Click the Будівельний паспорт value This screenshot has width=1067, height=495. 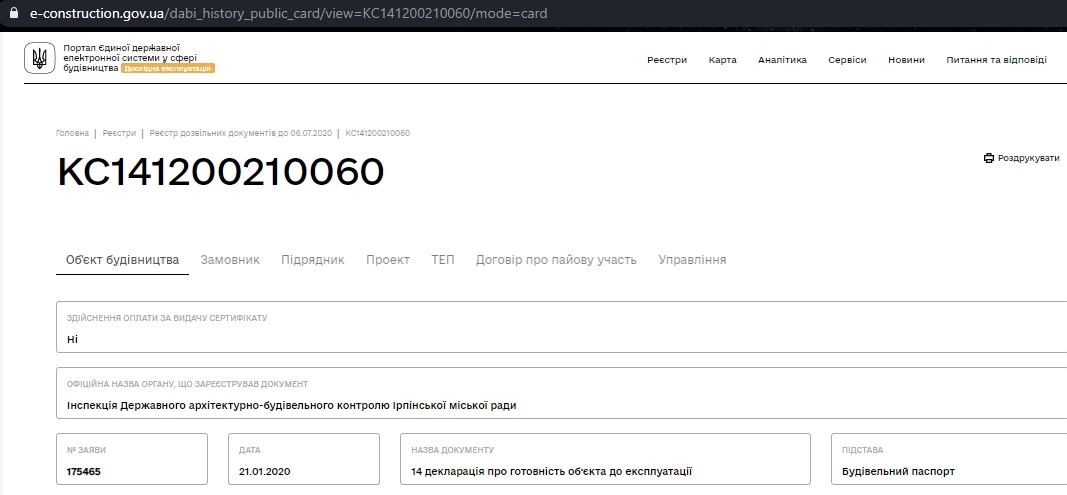[898, 471]
